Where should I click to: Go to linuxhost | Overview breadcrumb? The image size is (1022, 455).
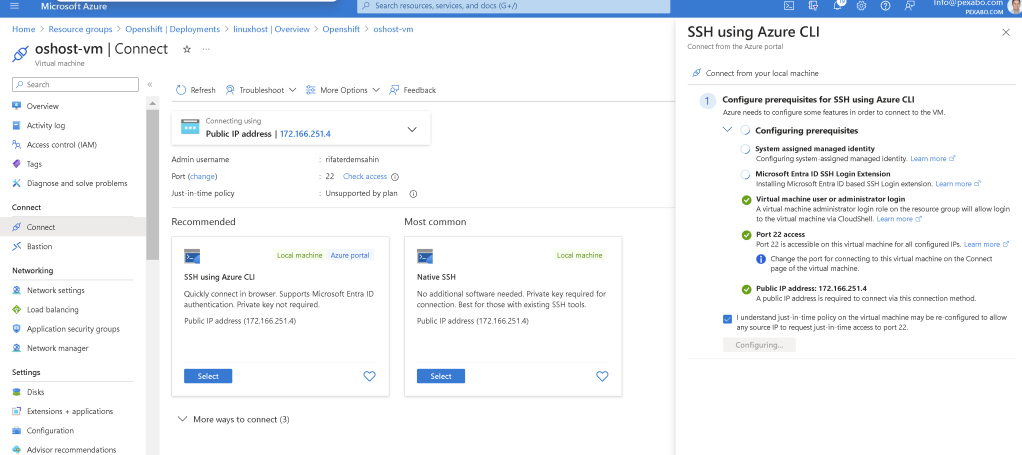[272, 29]
